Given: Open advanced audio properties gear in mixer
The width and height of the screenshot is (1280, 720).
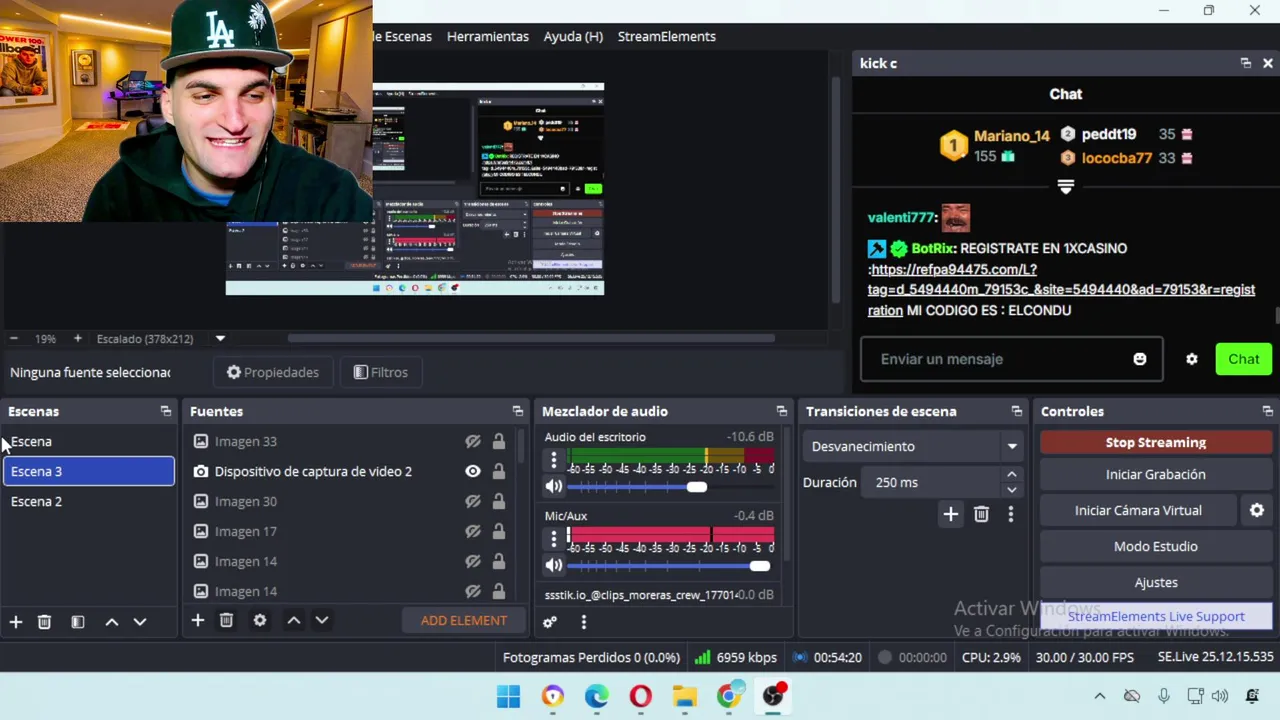Looking at the screenshot, I should point(550,622).
